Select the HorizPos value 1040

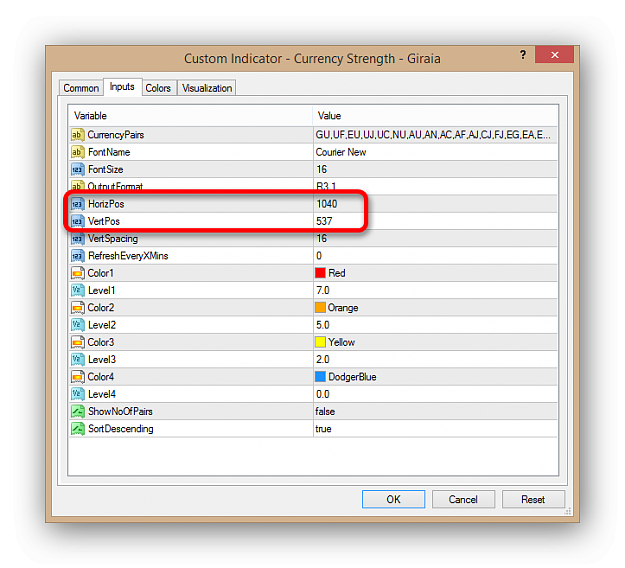(x=327, y=204)
